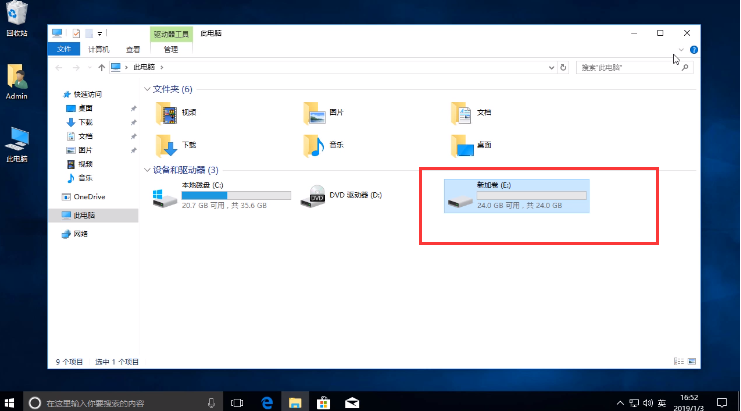
Task: Open the 文件 (File) menu tab
Action: 65,49
